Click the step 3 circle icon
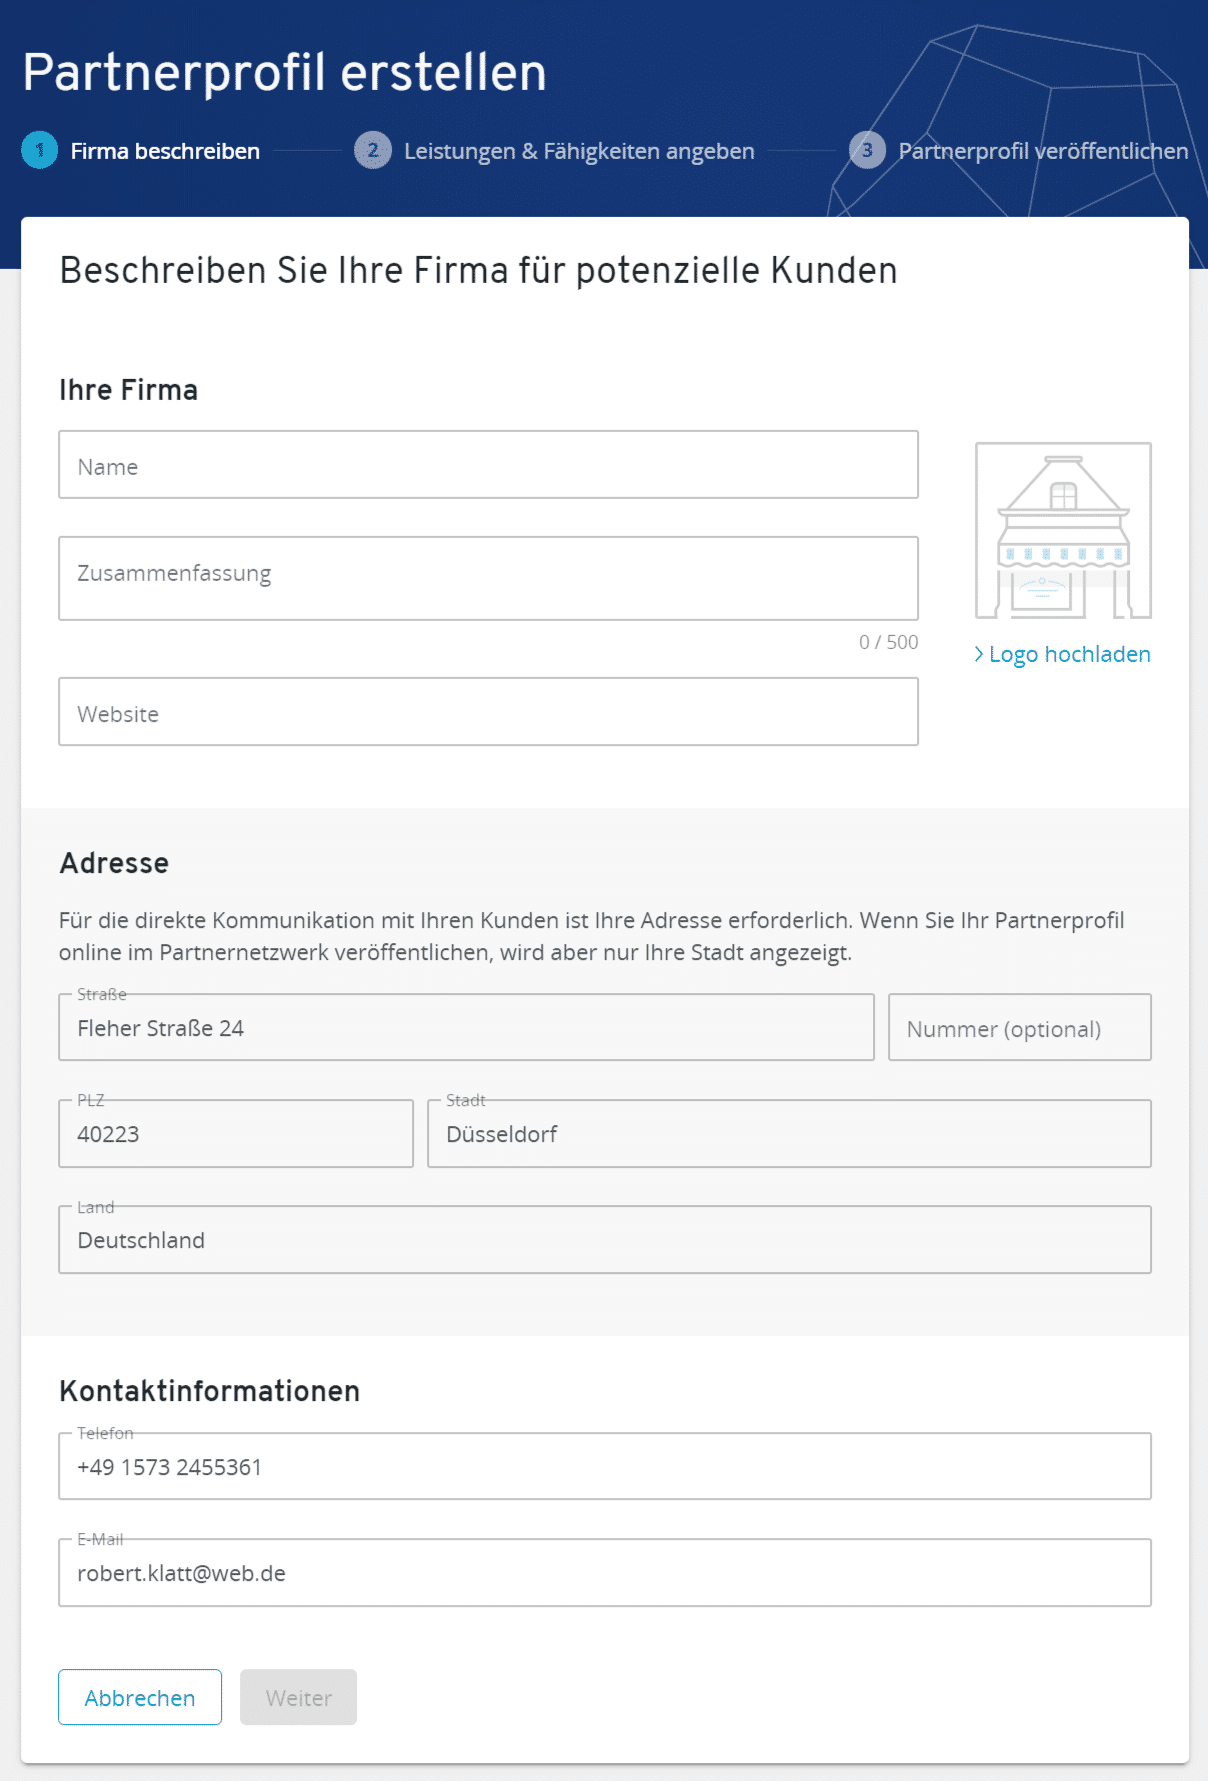1208x1781 pixels. coord(867,151)
